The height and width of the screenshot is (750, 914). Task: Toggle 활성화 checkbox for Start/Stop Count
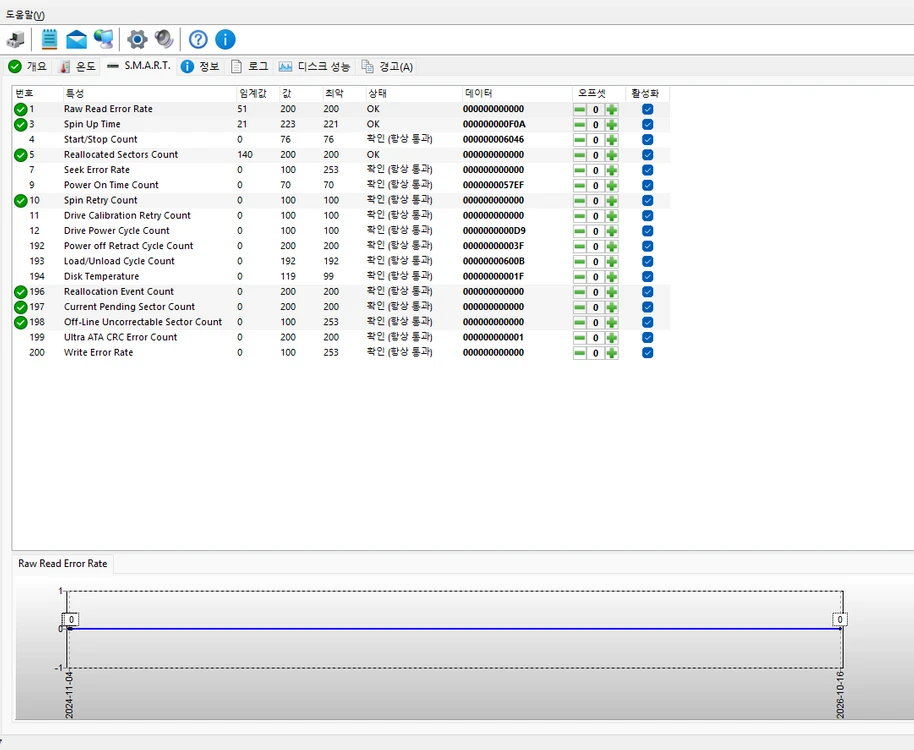click(648, 139)
